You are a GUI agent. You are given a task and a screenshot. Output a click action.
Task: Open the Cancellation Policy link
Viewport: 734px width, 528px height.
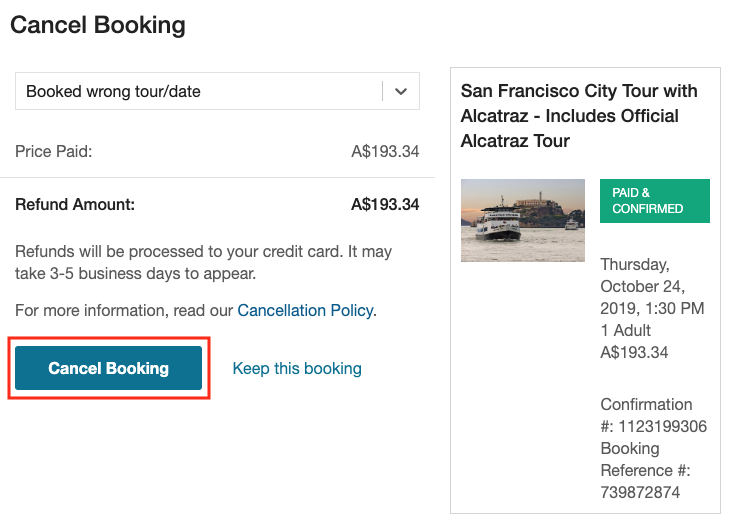[305, 310]
